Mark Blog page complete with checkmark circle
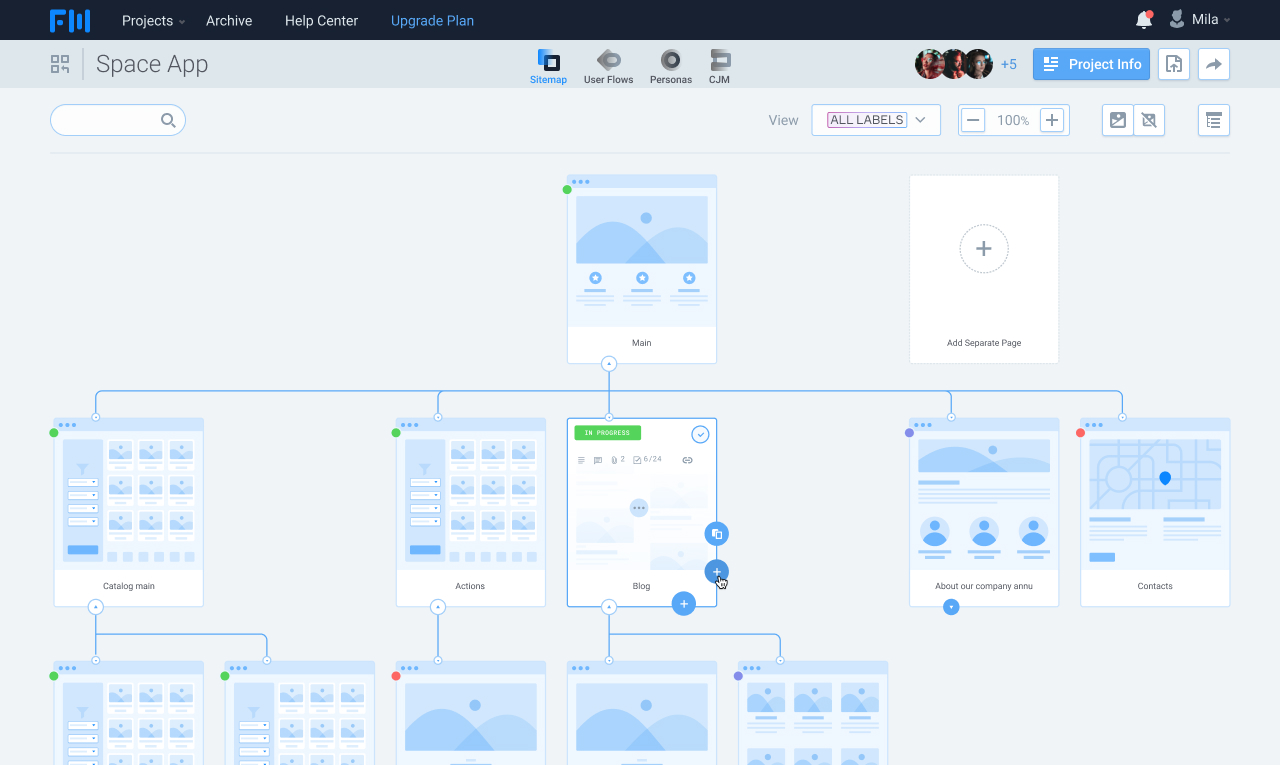This screenshot has height=765, width=1280. pyautogui.click(x=700, y=434)
